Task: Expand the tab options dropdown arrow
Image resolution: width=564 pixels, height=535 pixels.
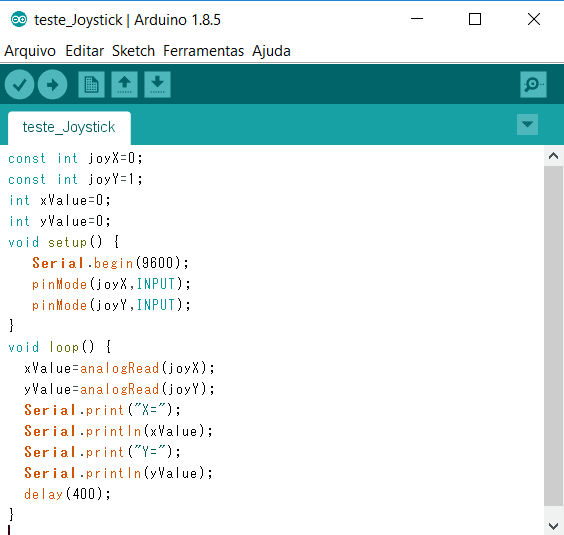Action: click(527, 124)
